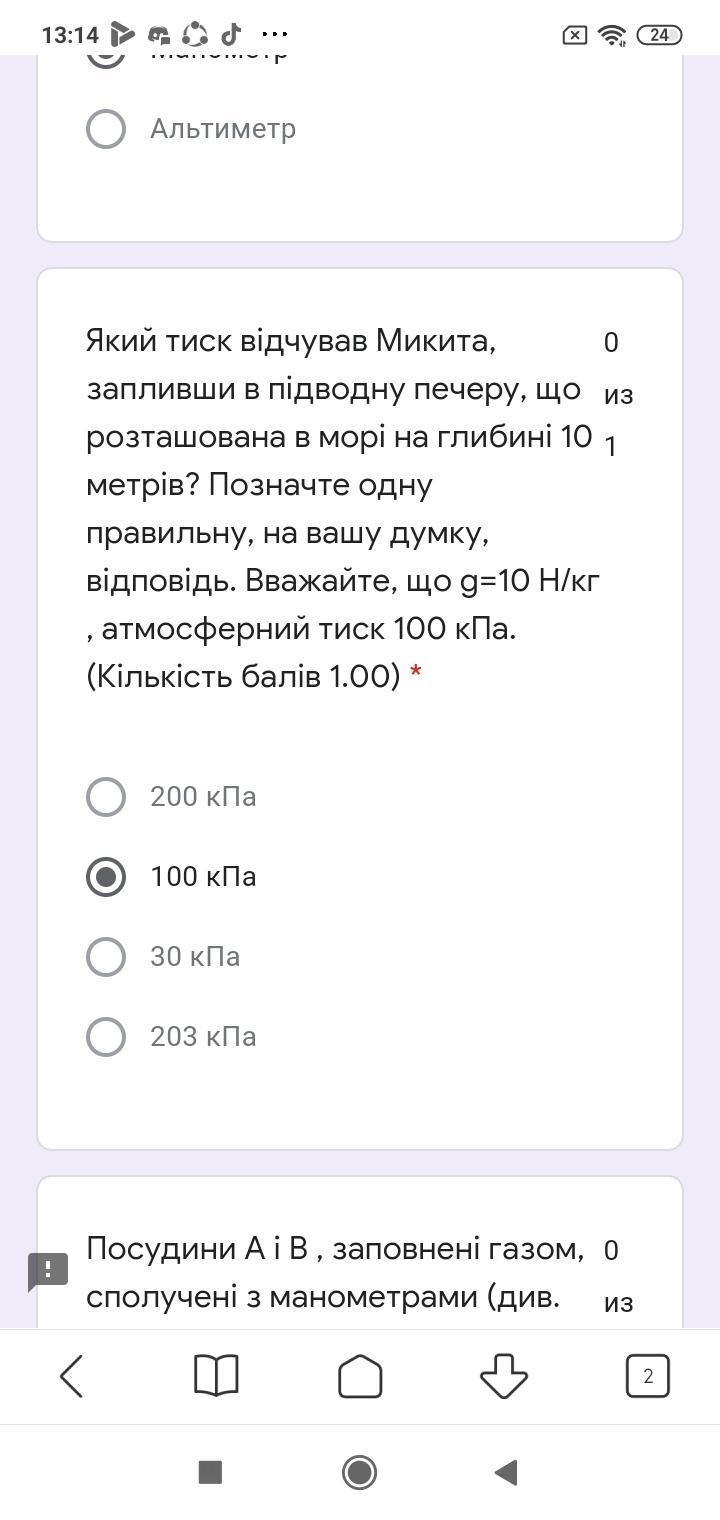
Task: Open the three-dots notification overflow
Action: (273, 34)
